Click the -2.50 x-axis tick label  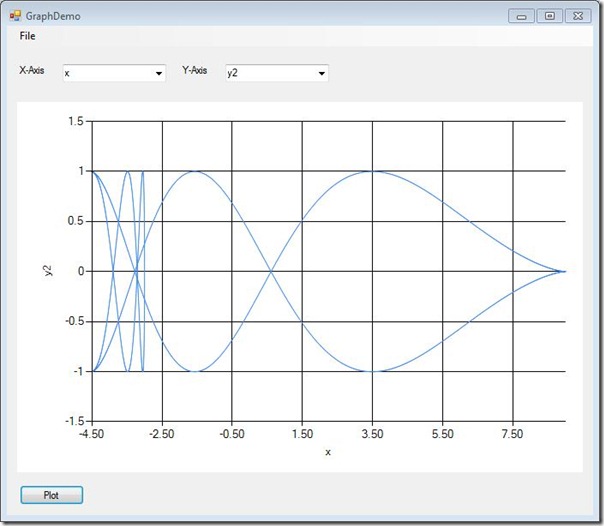pyautogui.click(x=162, y=434)
